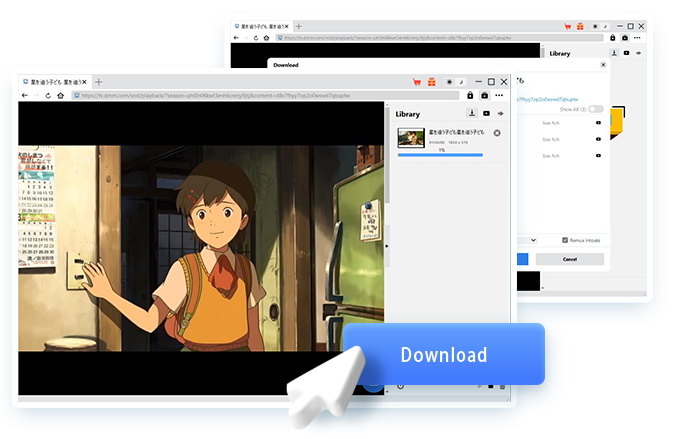Reload the page in the rear window
686x439 pixels.
coord(256,38)
